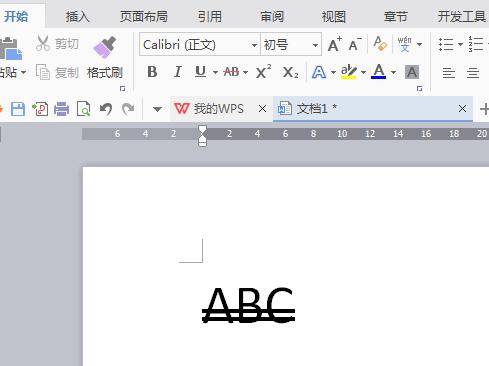This screenshot has width=489, height=366.
Task: Click the Clear Formatting eraser icon
Action: point(380,44)
